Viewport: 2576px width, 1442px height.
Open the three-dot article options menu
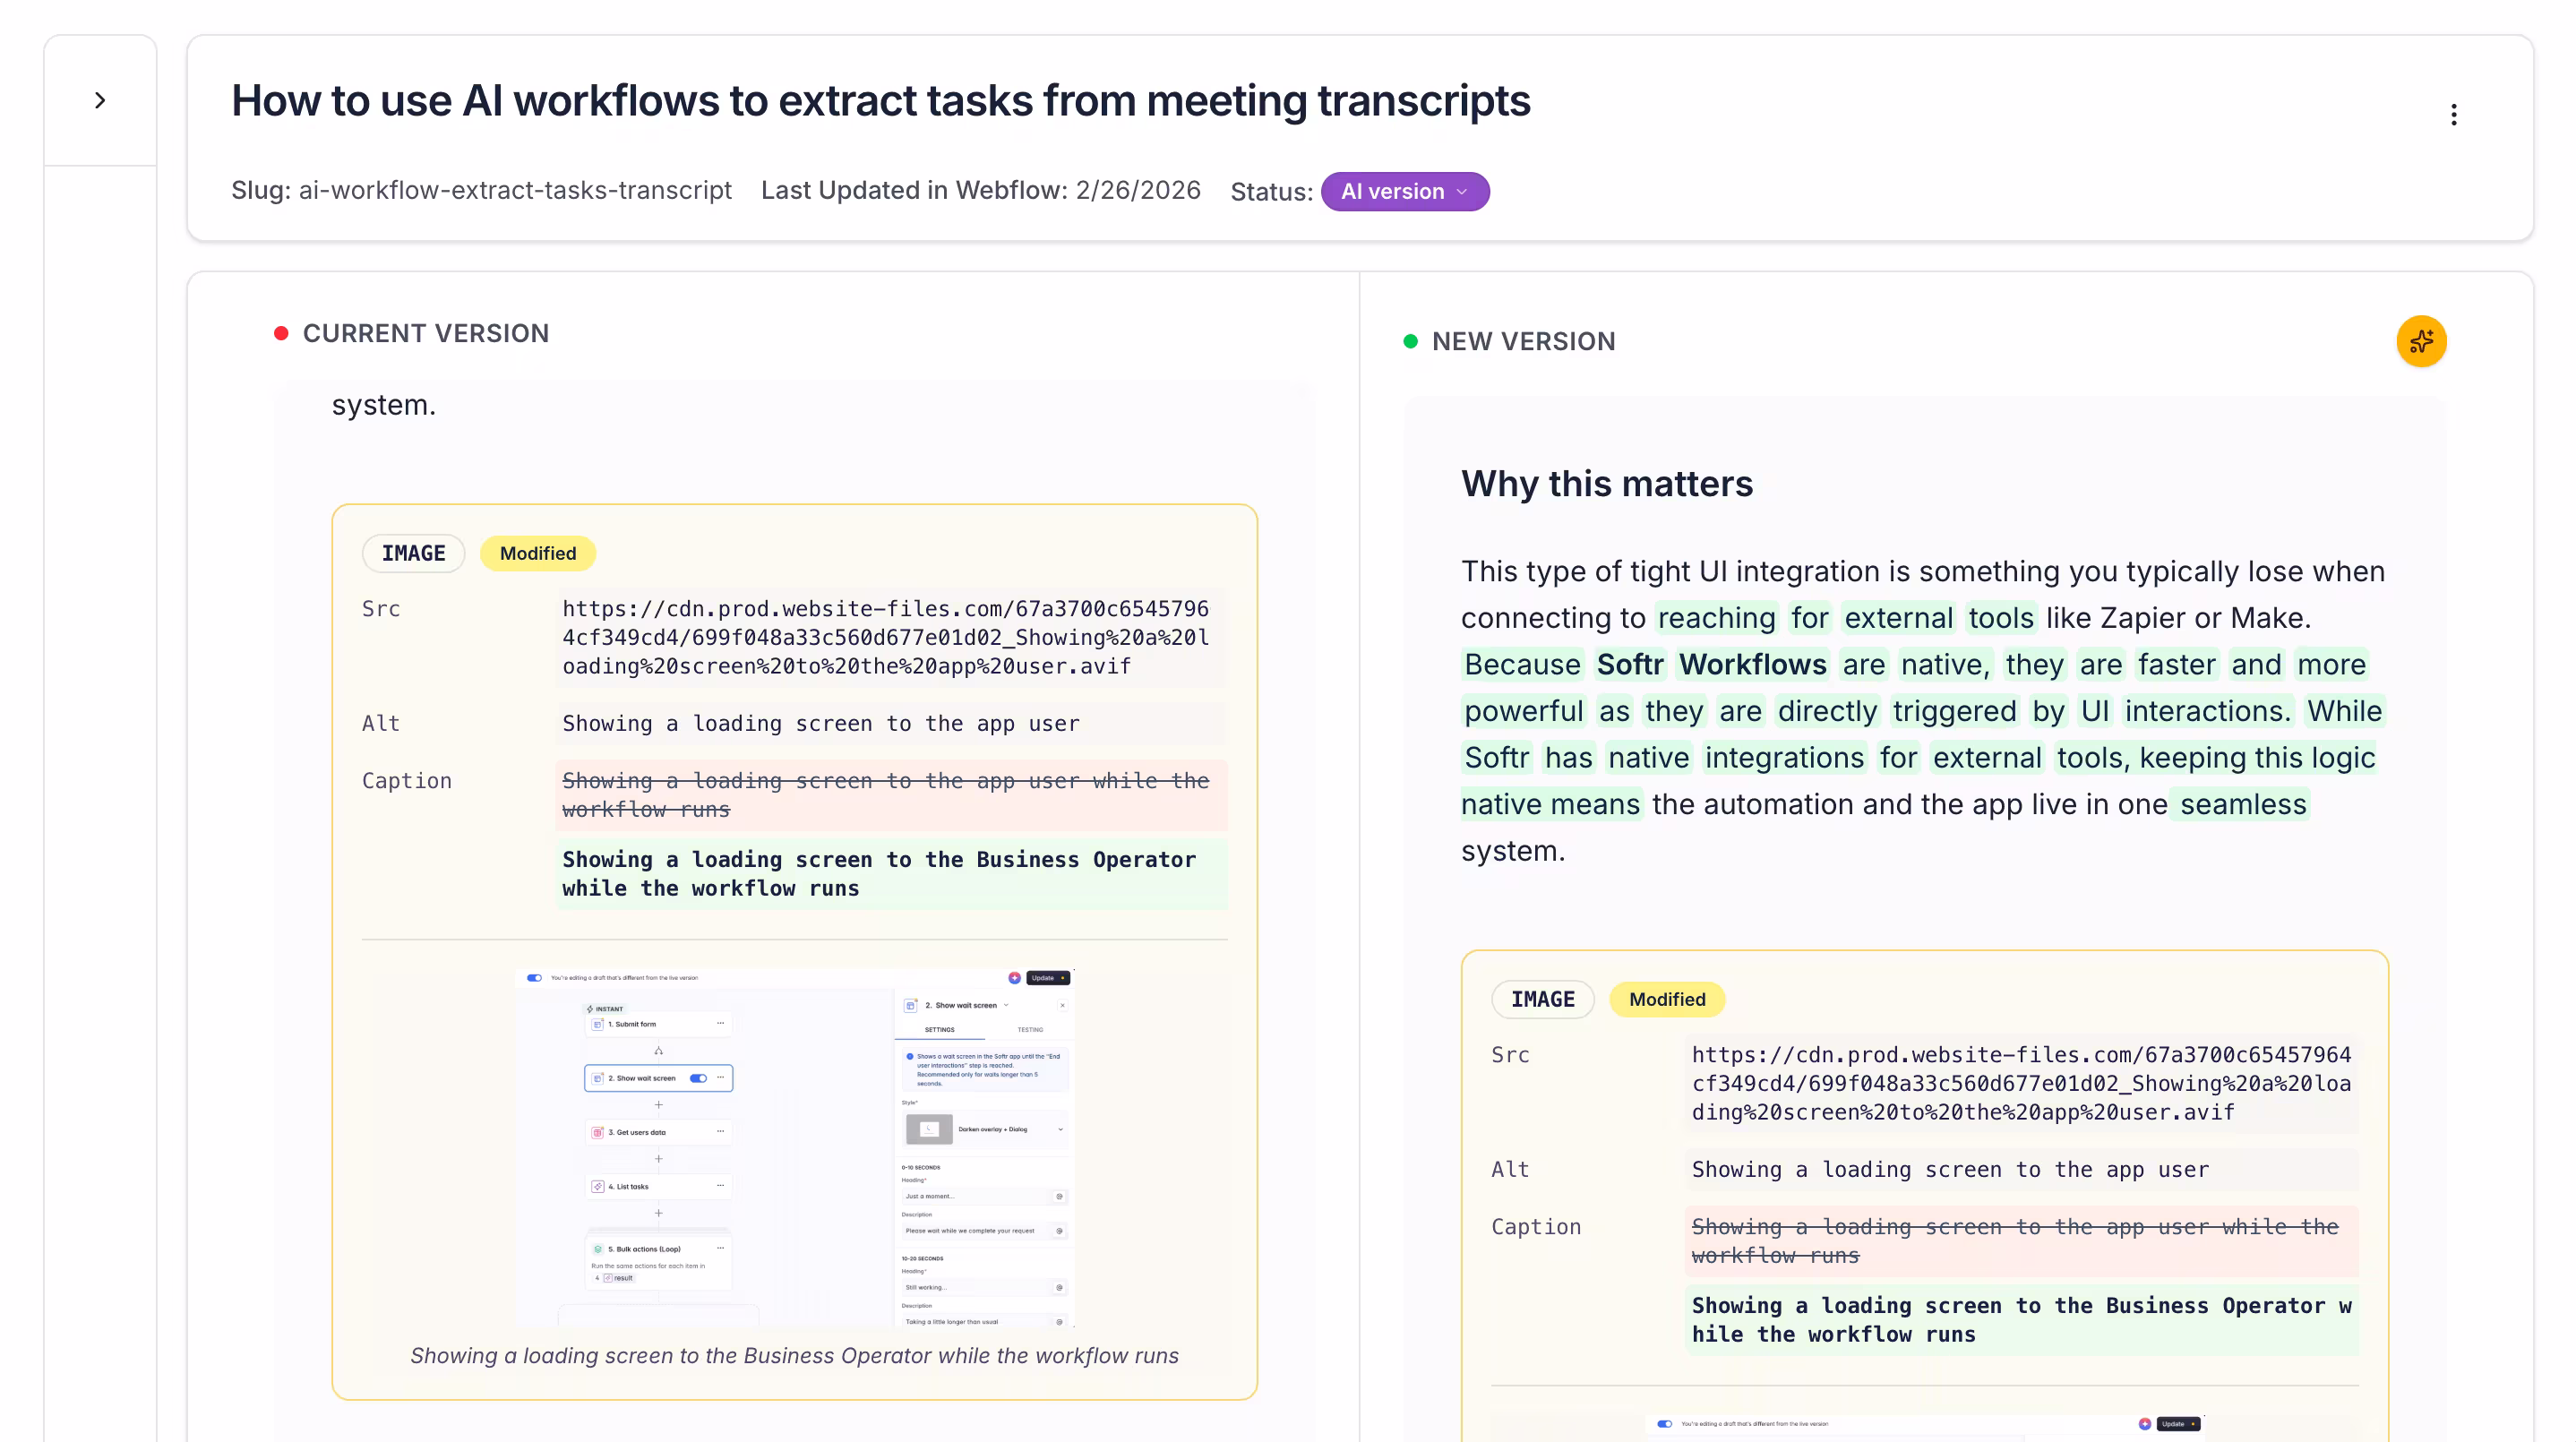(2453, 115)
